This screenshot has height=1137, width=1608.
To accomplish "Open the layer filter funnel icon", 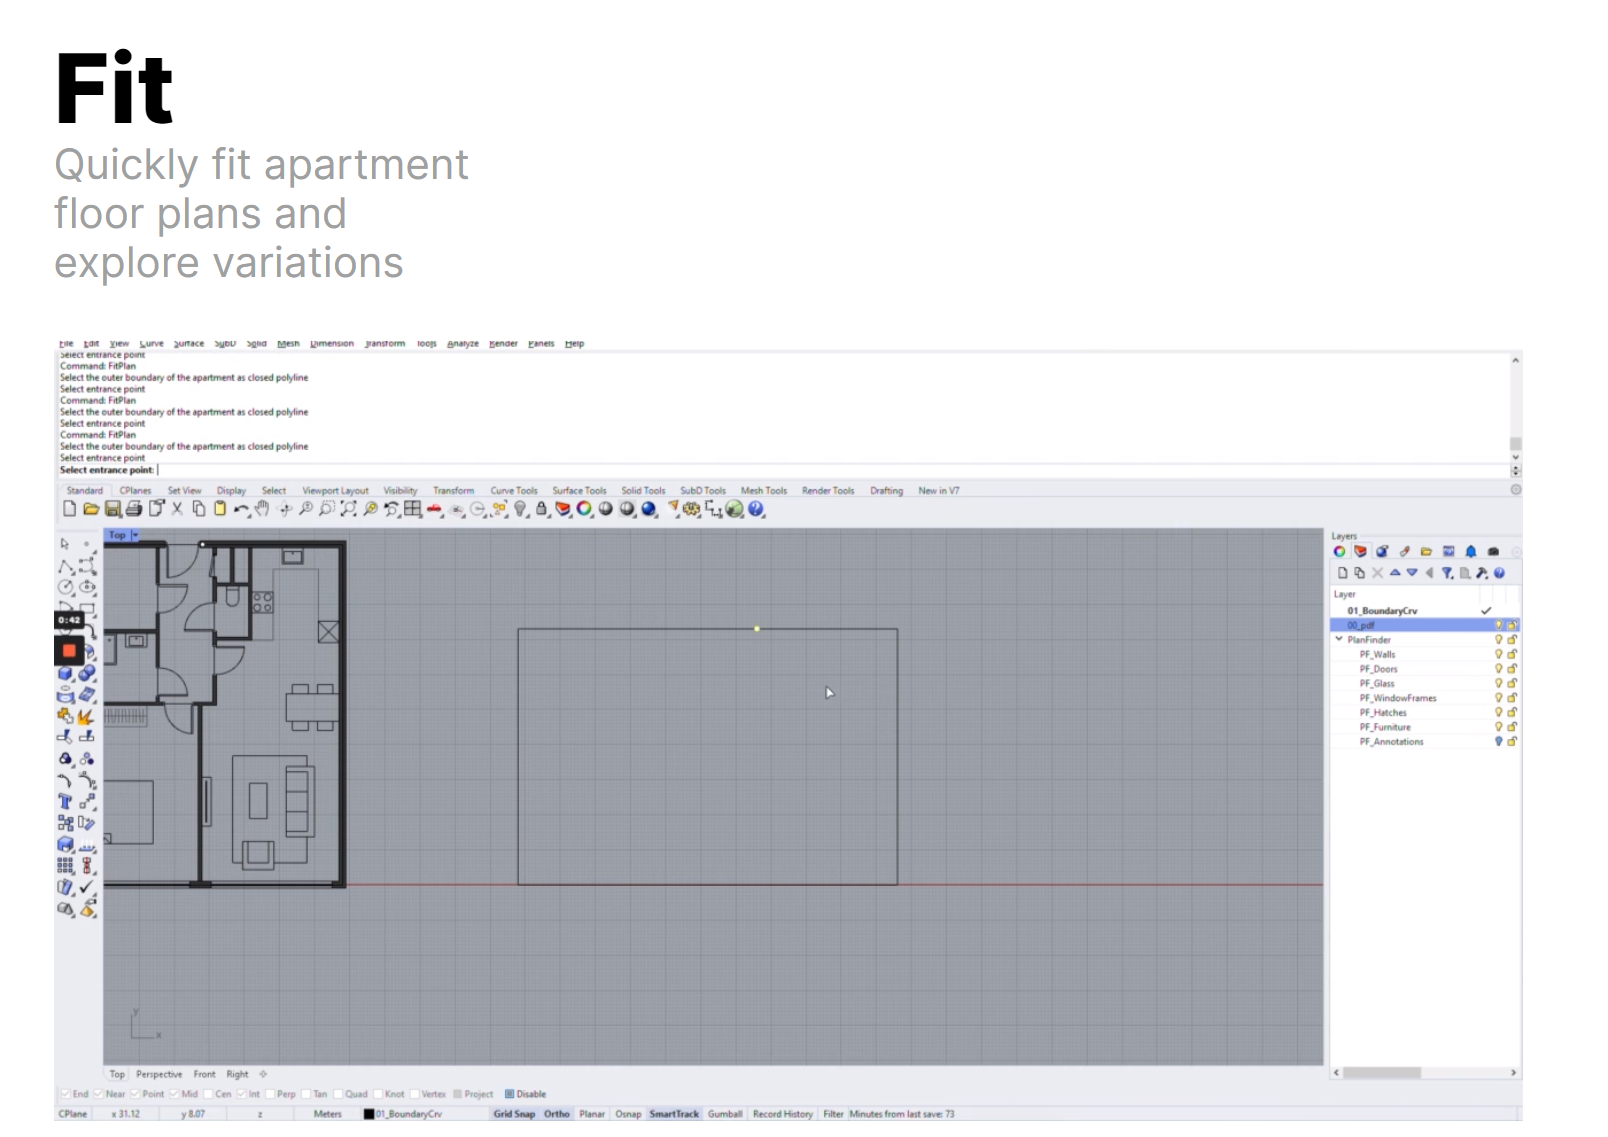I will click(1446, 573).
